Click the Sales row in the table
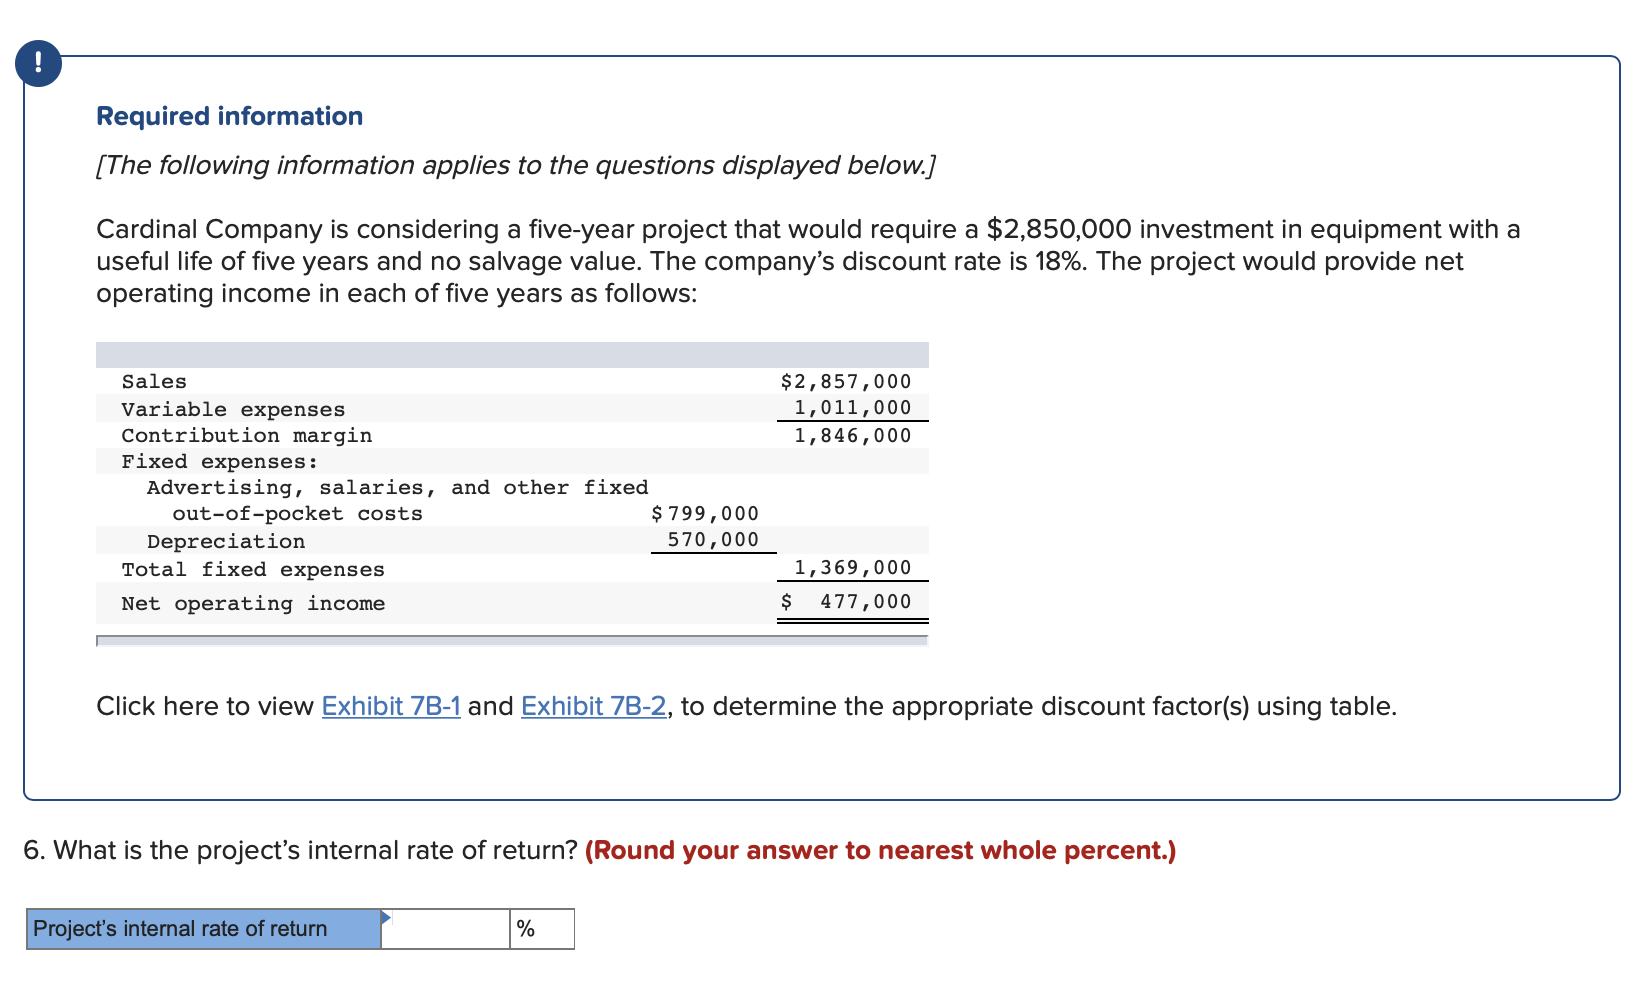 coord(153,381)
